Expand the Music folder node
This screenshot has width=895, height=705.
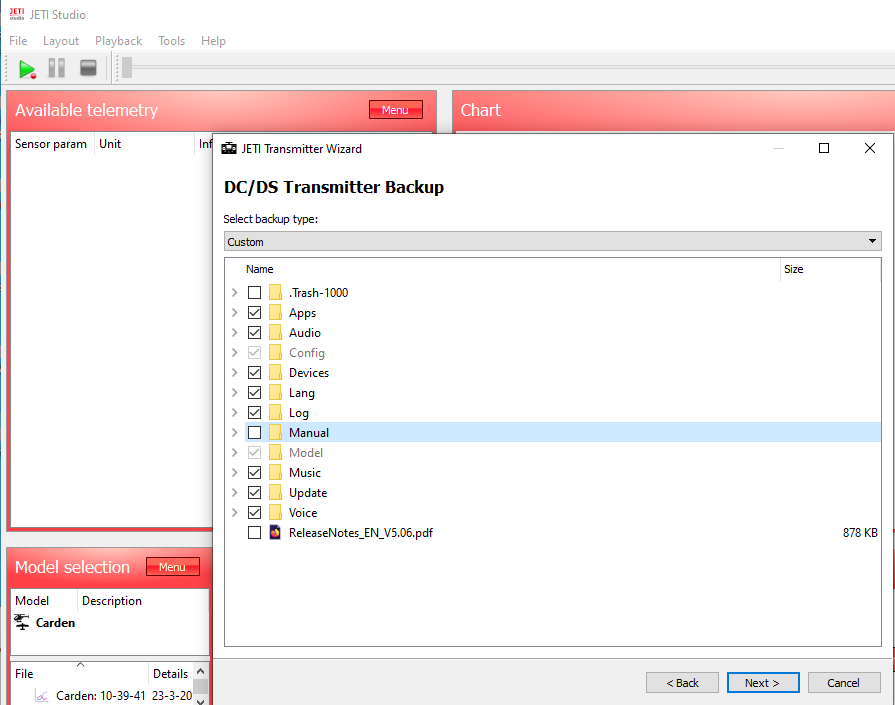pos(235,472)
